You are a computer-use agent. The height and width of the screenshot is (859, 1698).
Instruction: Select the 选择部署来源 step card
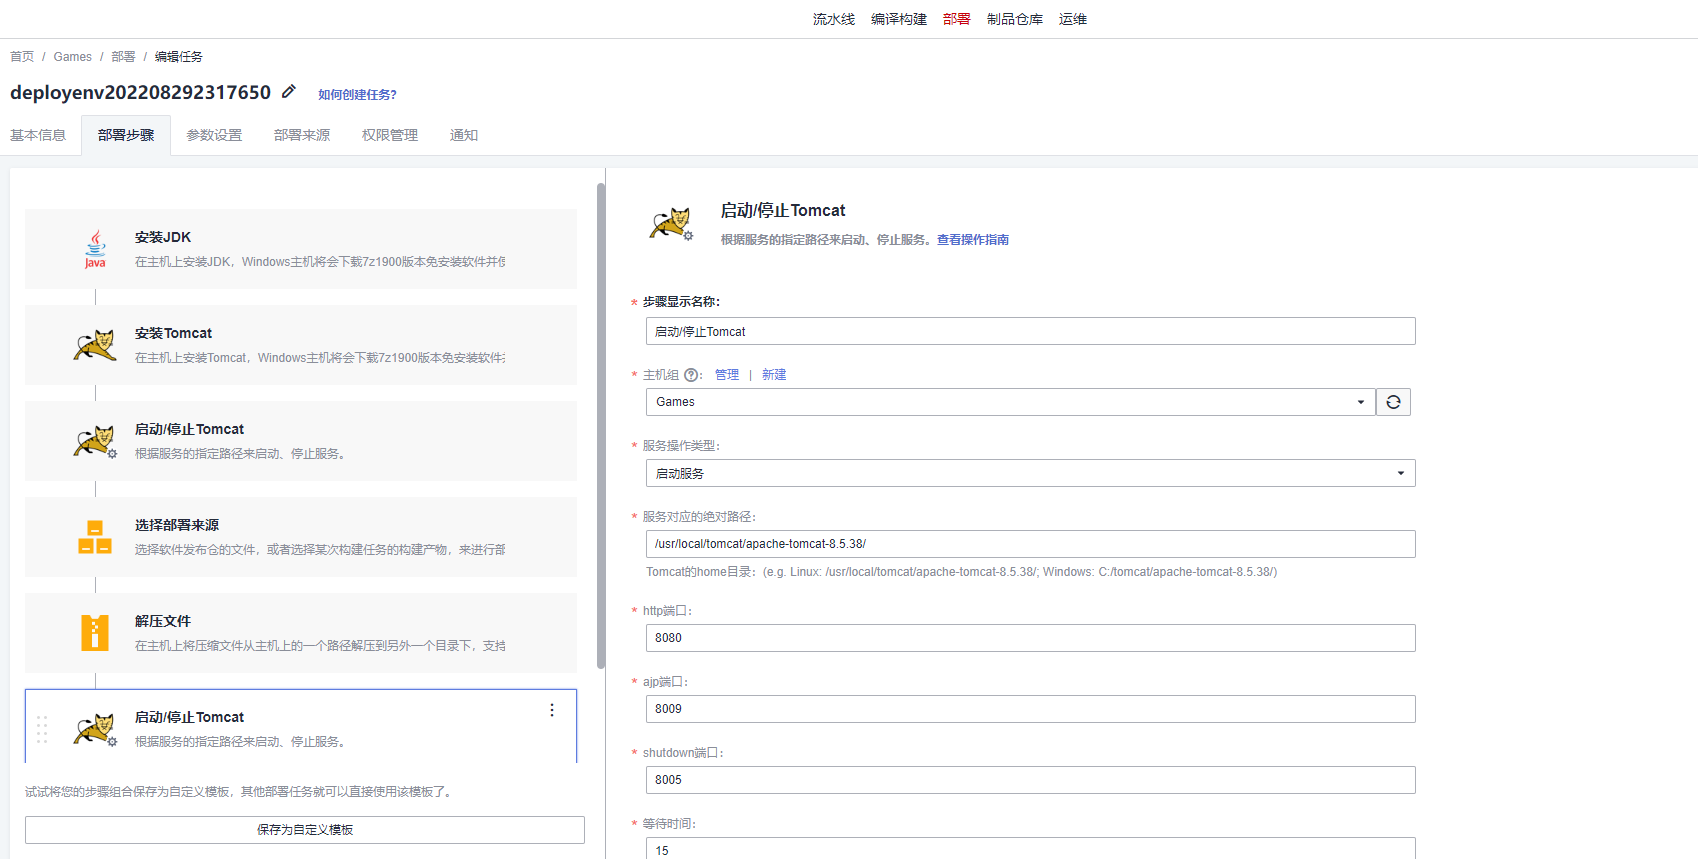tap(301, 537)
